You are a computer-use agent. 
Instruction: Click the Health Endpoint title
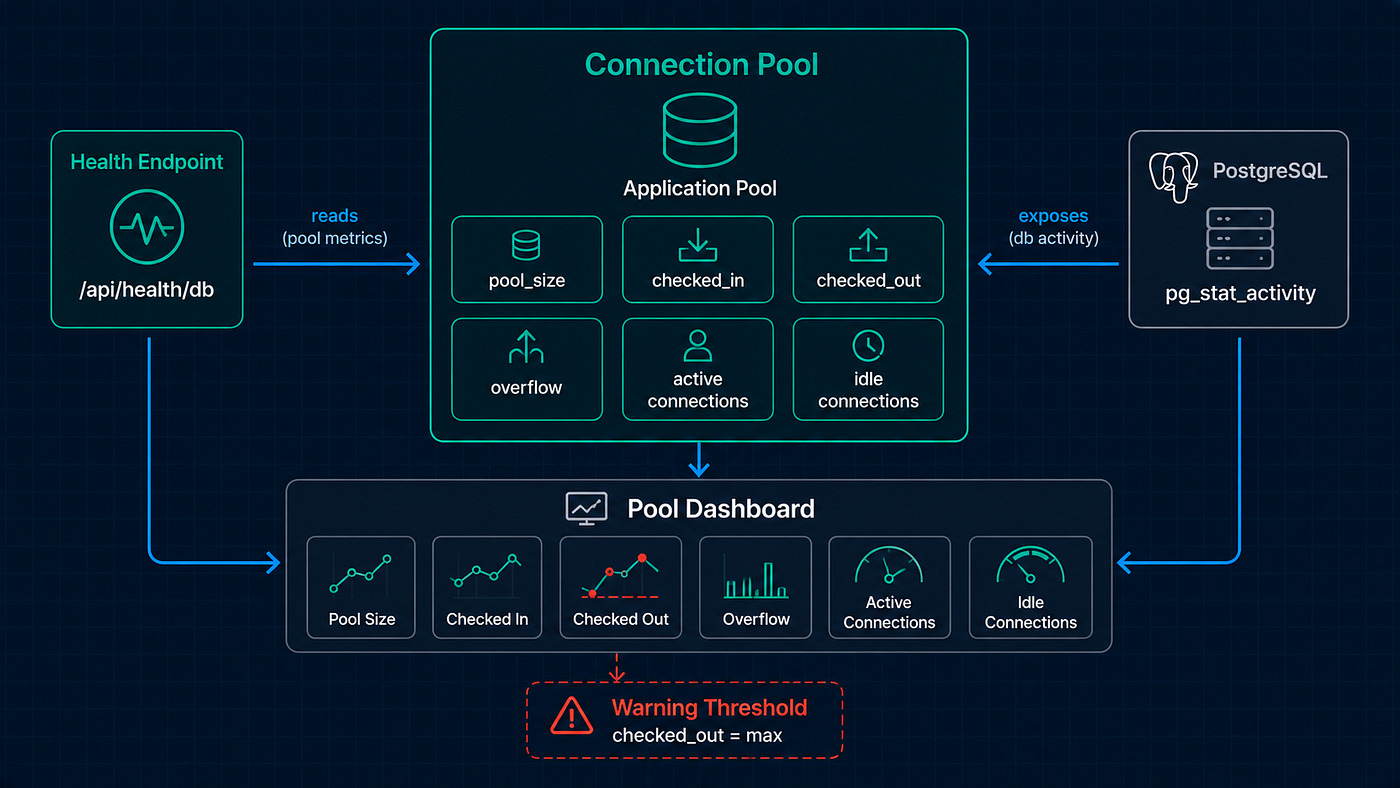tap(147, 162)
